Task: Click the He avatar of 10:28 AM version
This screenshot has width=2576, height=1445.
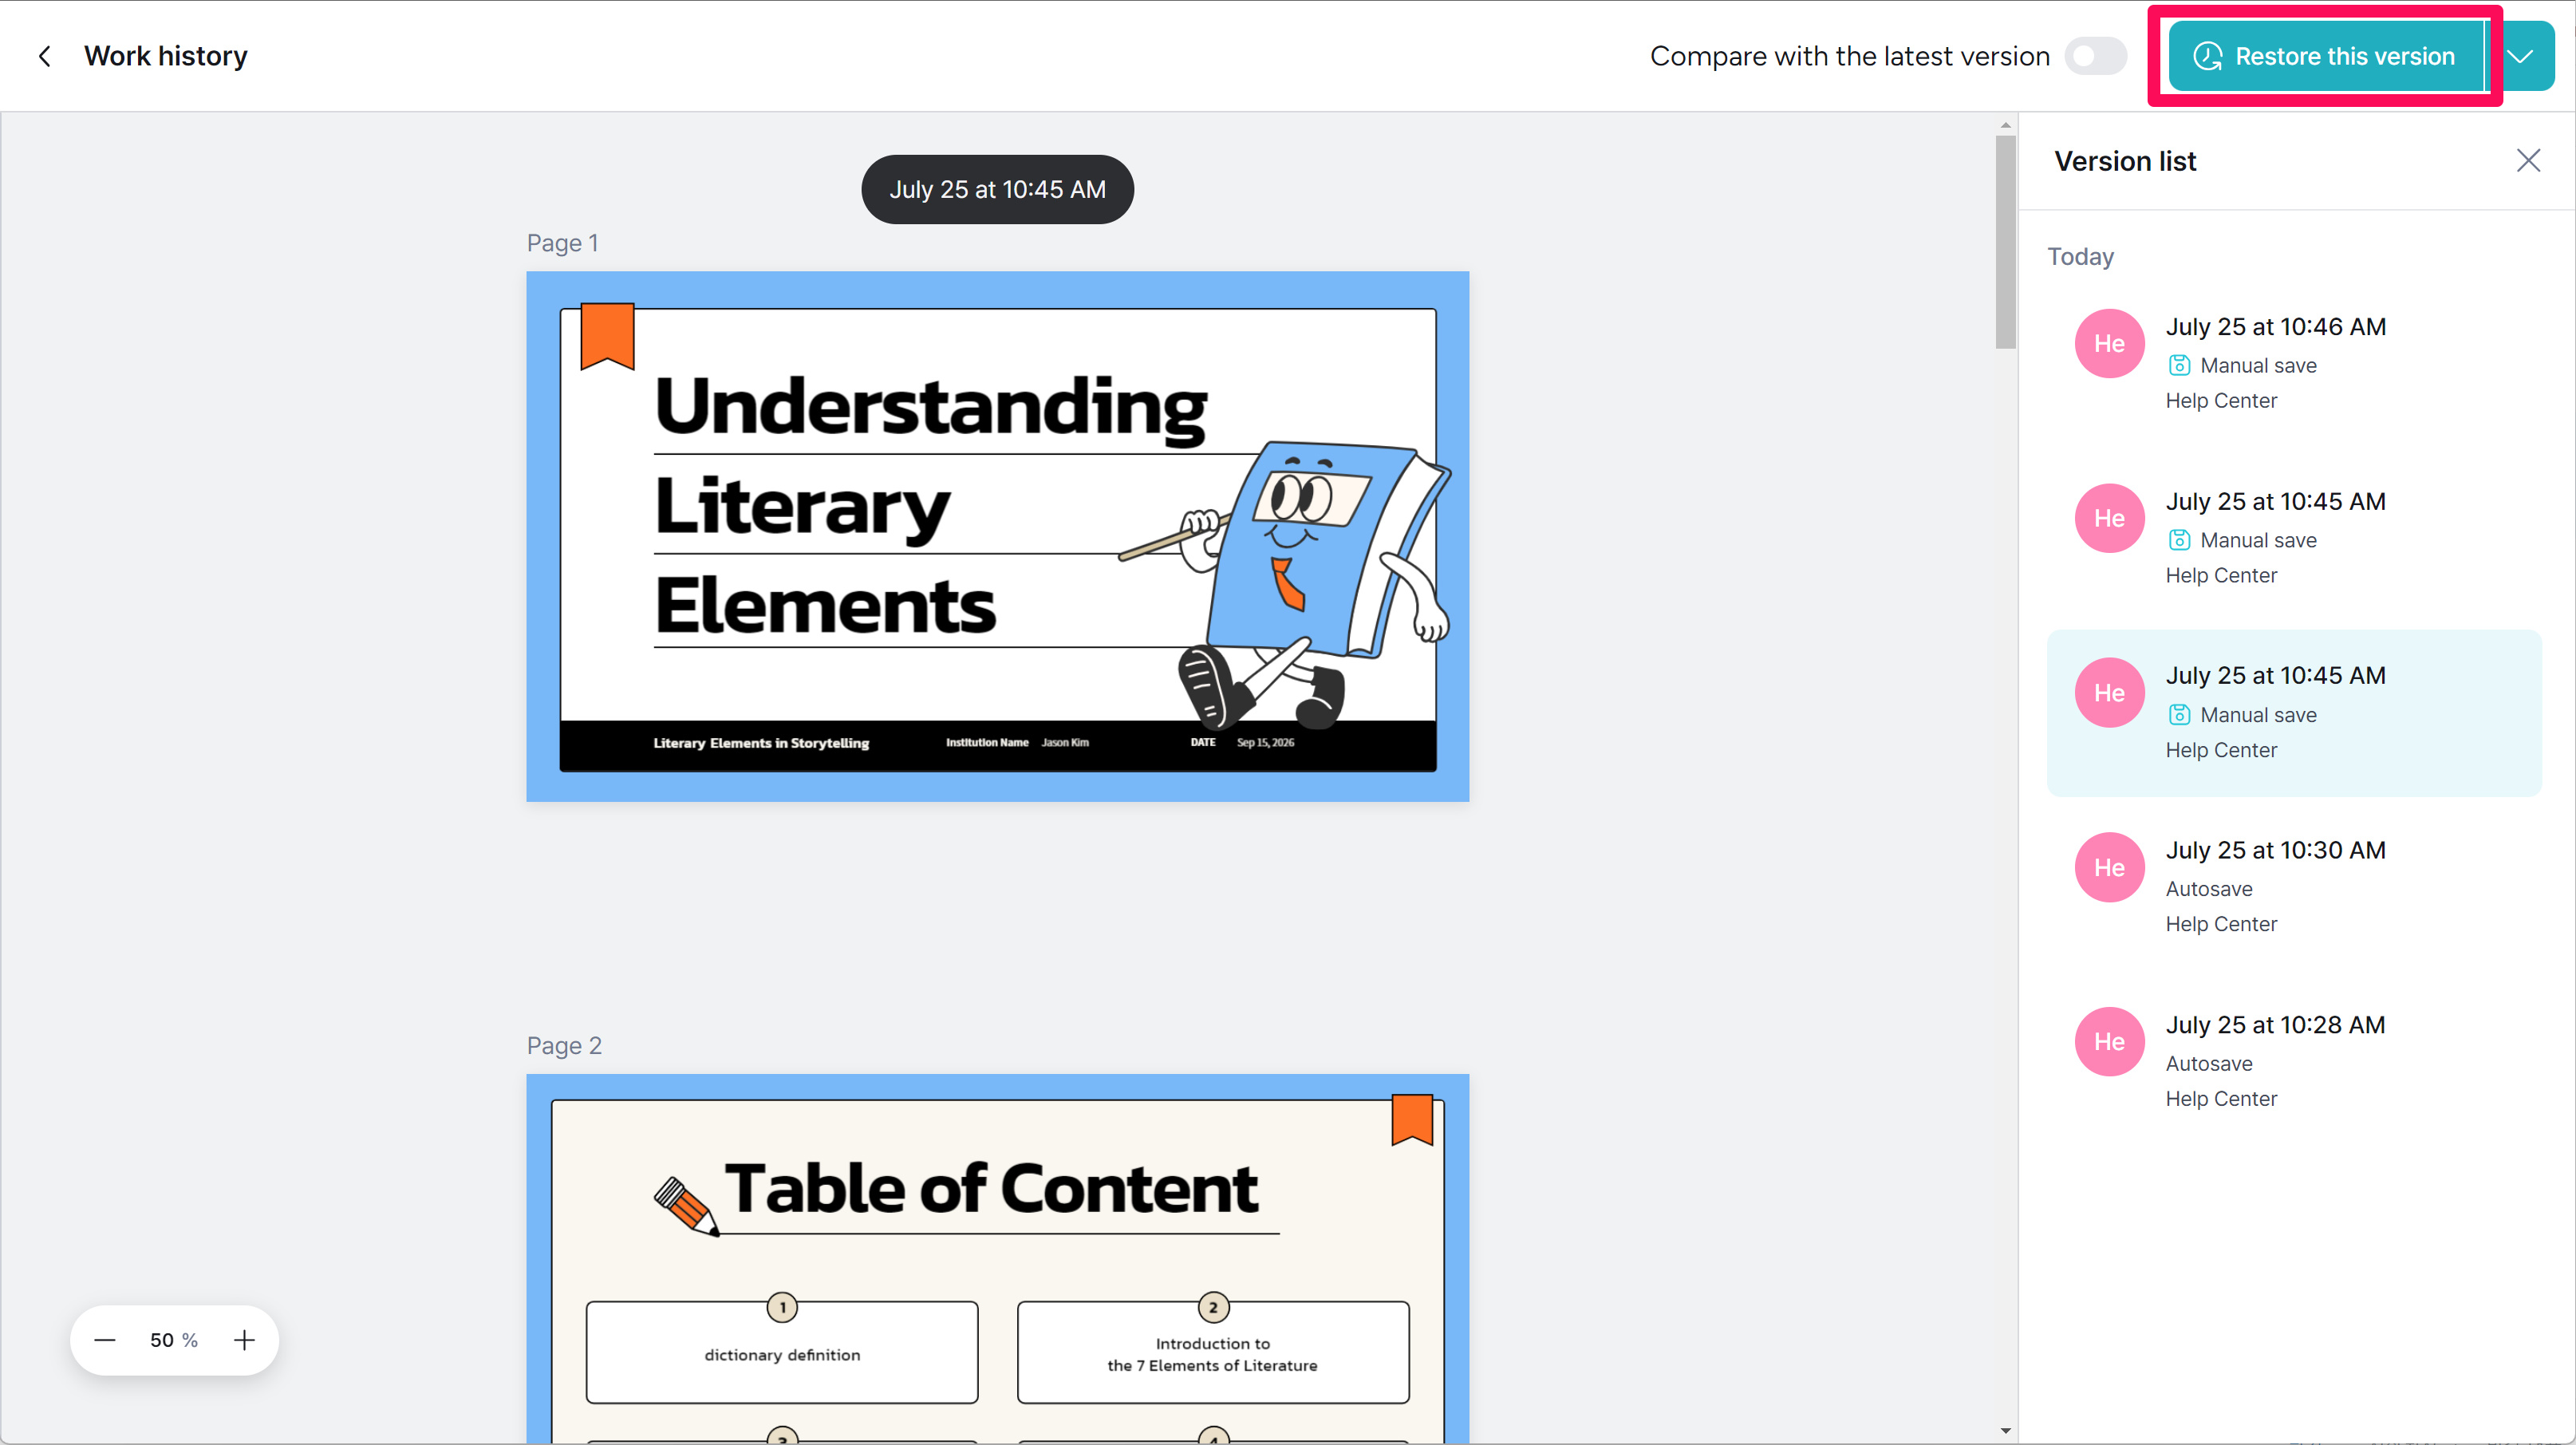Action: (2109, 1041)
